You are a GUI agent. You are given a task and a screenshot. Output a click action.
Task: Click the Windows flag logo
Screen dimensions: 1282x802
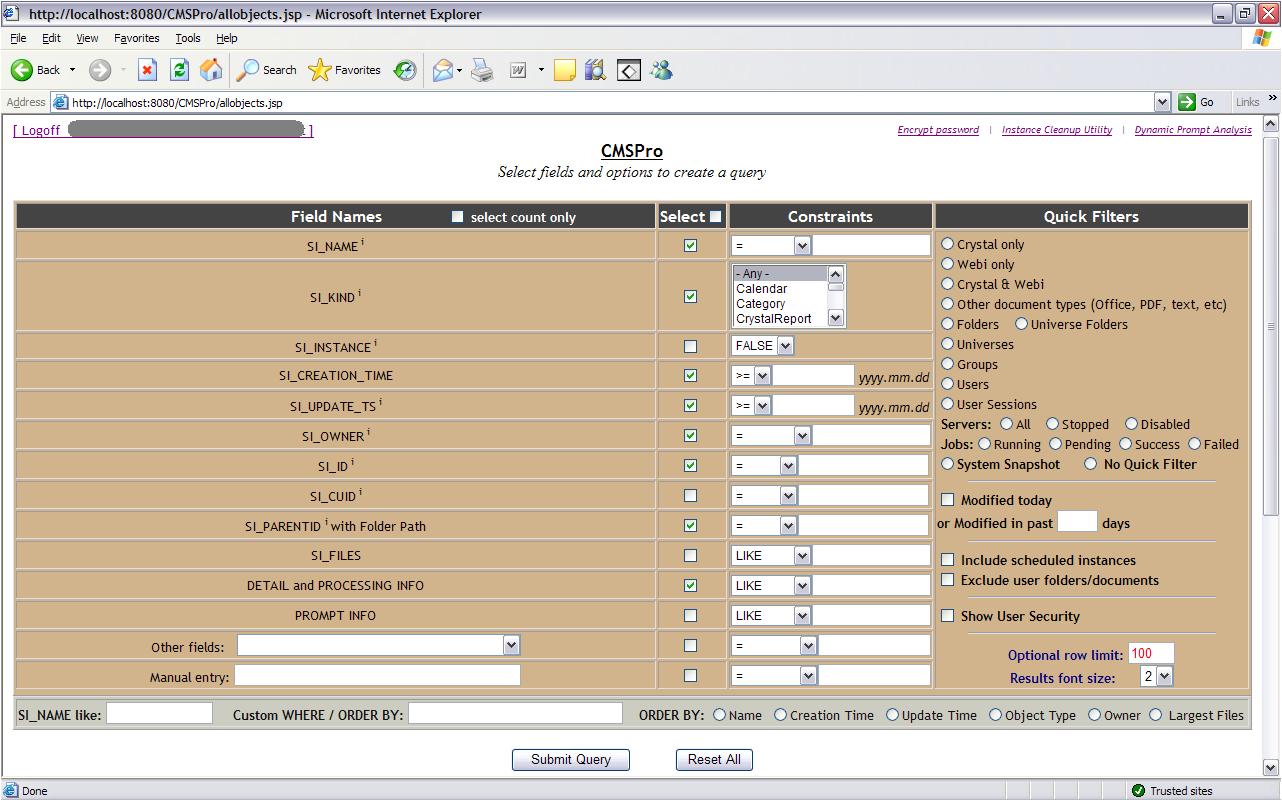tap(1262, 38)
